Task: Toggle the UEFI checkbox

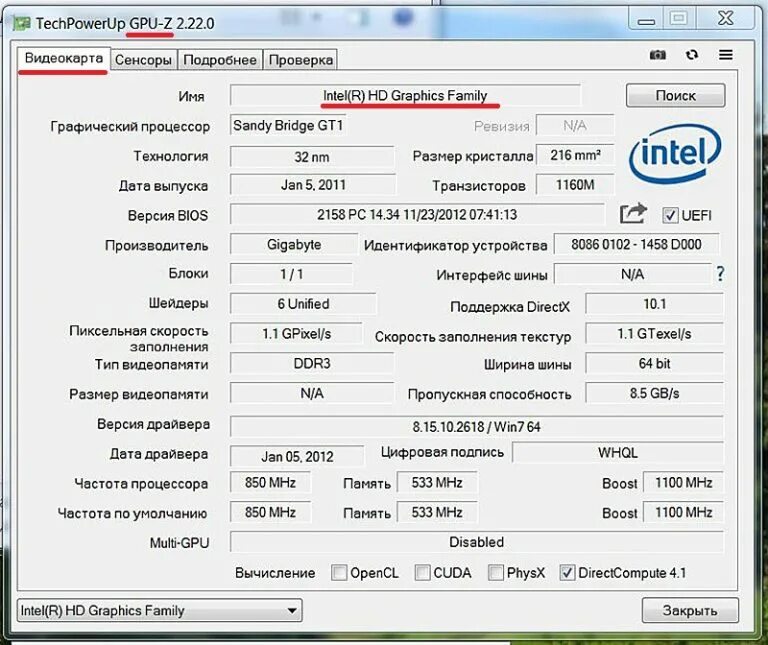Action: [670, 215]
